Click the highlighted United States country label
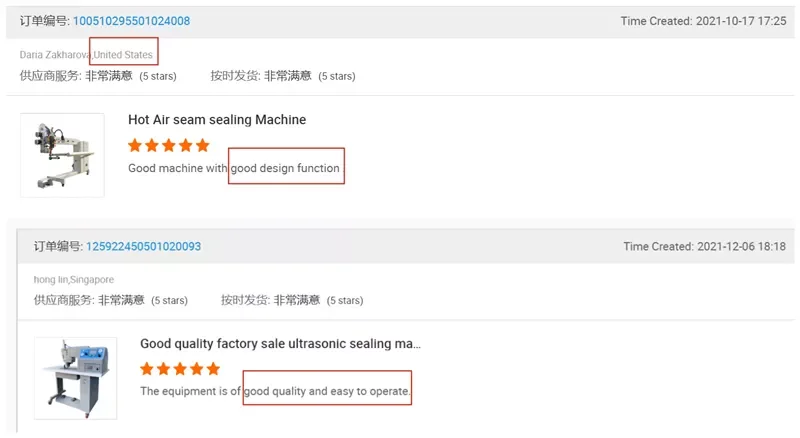Image resolution: width=800 pixels, height=438 pixels. (x=123, y=55)
